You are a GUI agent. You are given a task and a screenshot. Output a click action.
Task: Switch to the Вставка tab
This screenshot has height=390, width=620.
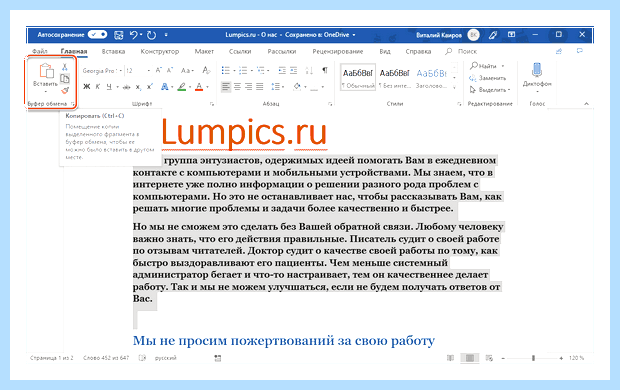[x=113, y=51]
